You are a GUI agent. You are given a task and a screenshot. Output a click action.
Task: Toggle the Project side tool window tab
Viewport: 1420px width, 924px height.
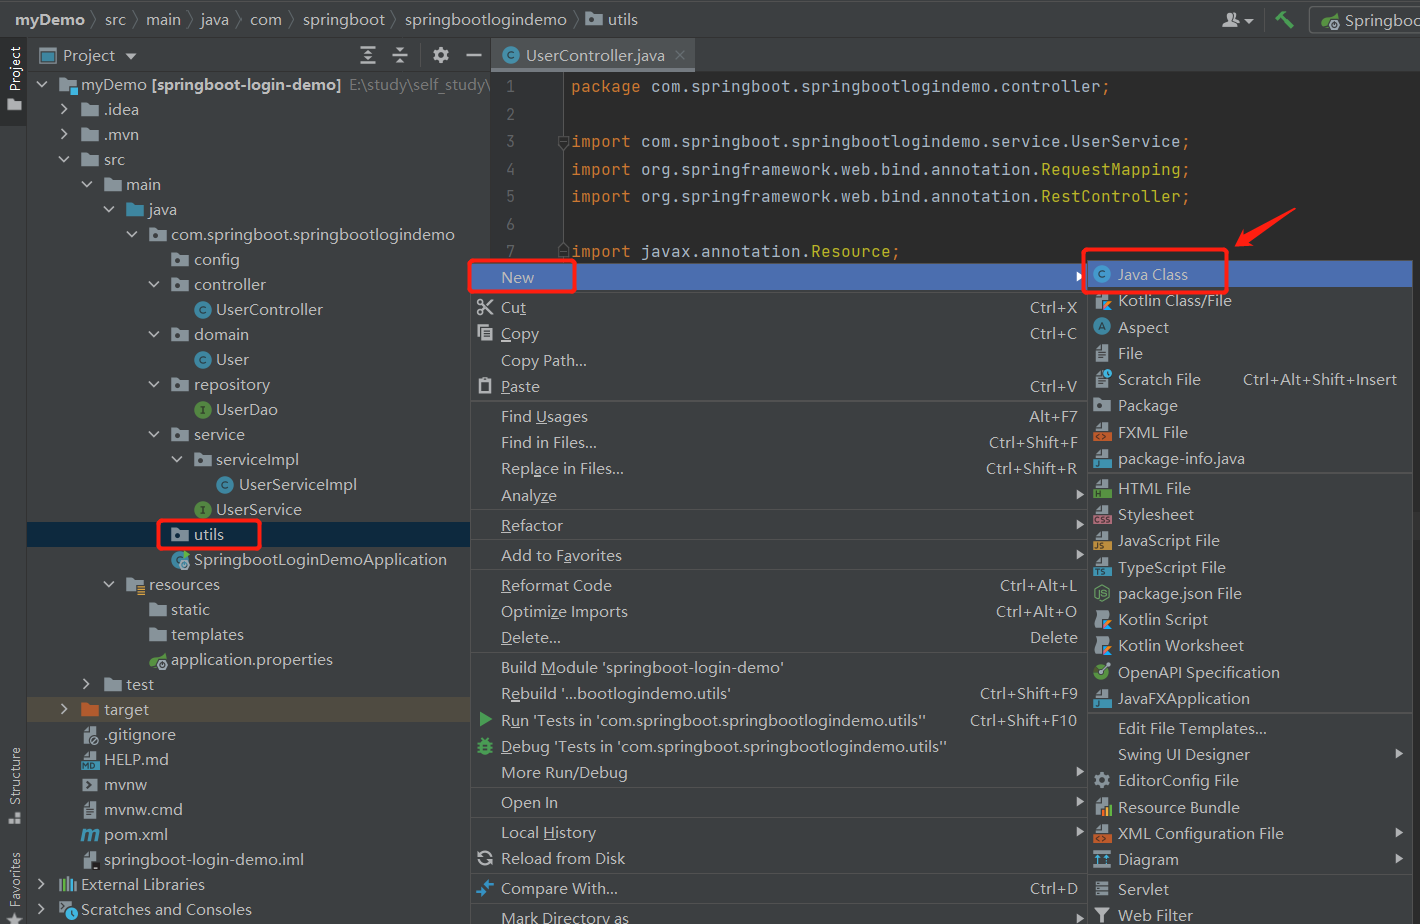tap(14, 78)
